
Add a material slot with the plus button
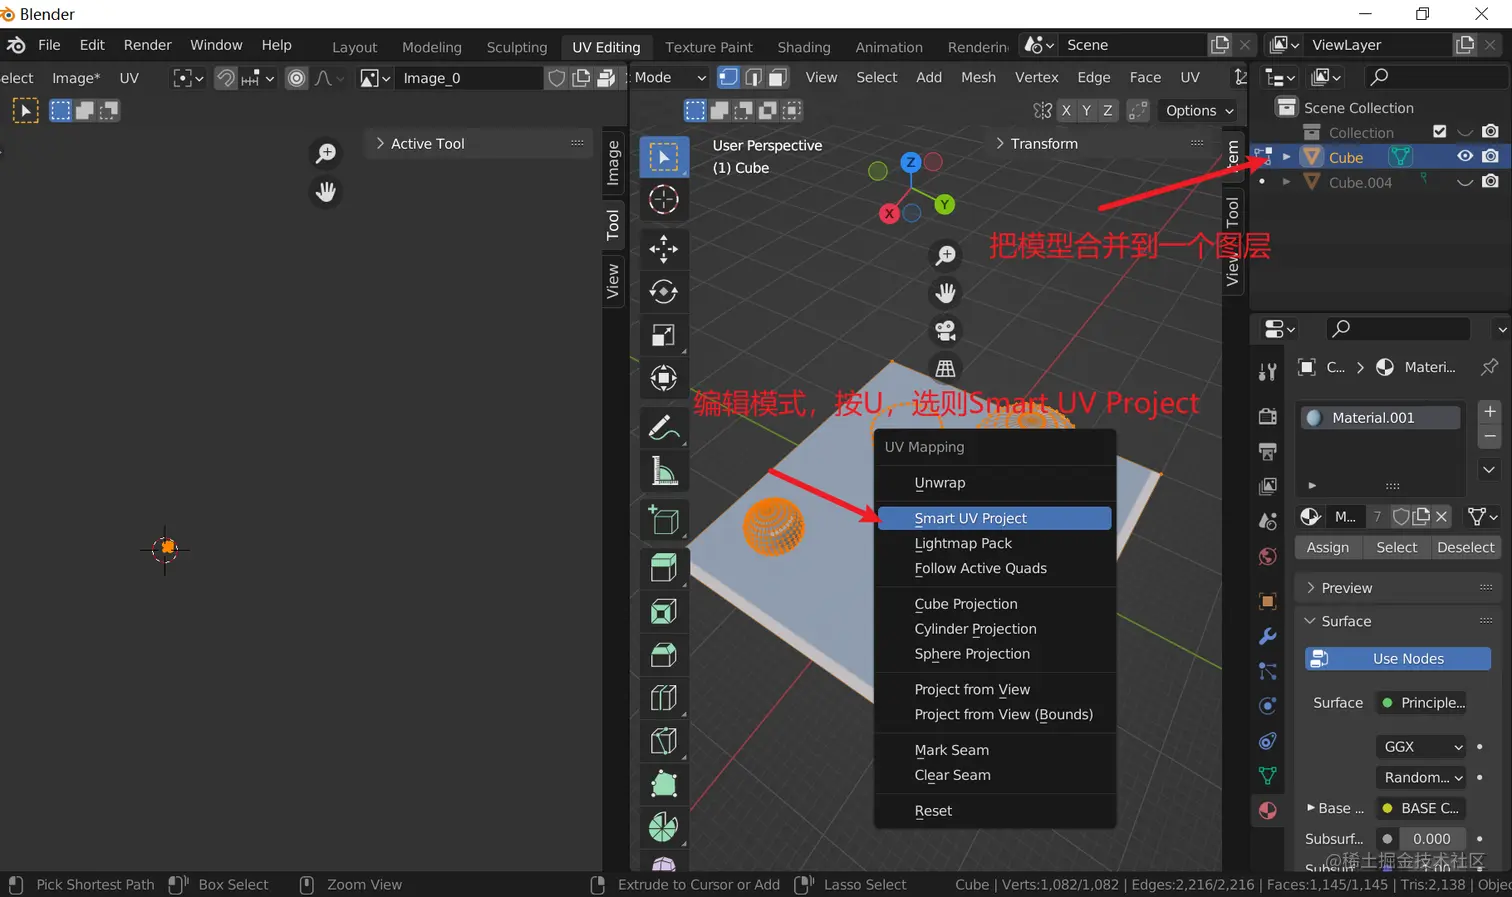[x=1489, y=412]
